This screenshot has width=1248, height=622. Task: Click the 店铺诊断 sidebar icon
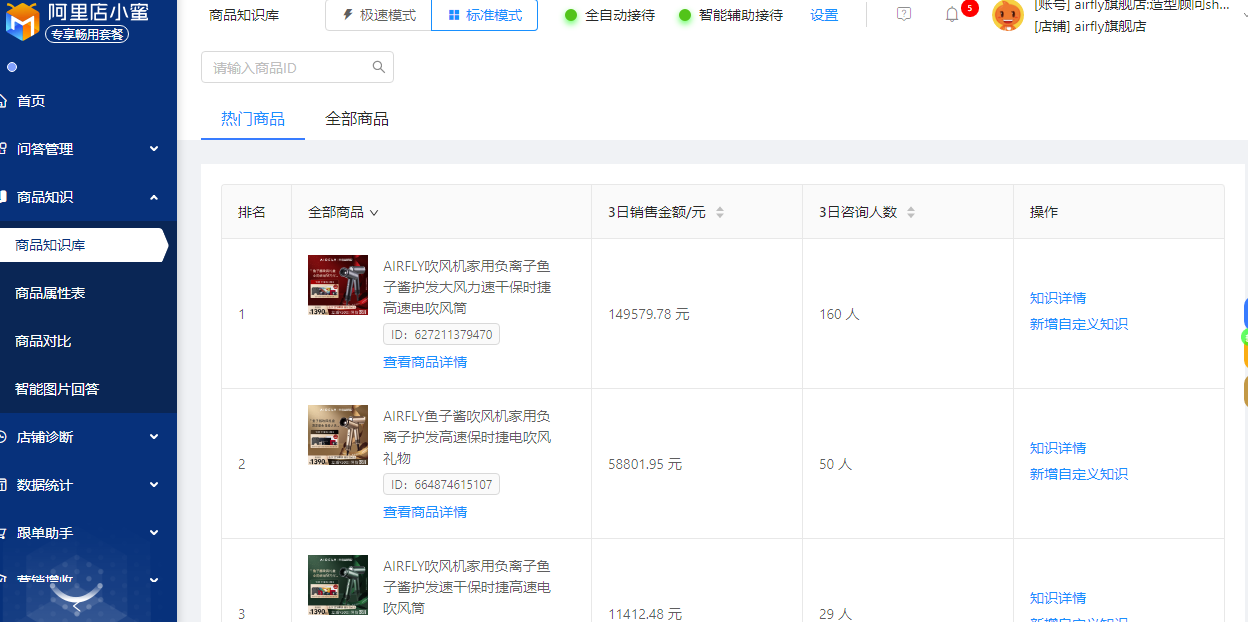3,437
